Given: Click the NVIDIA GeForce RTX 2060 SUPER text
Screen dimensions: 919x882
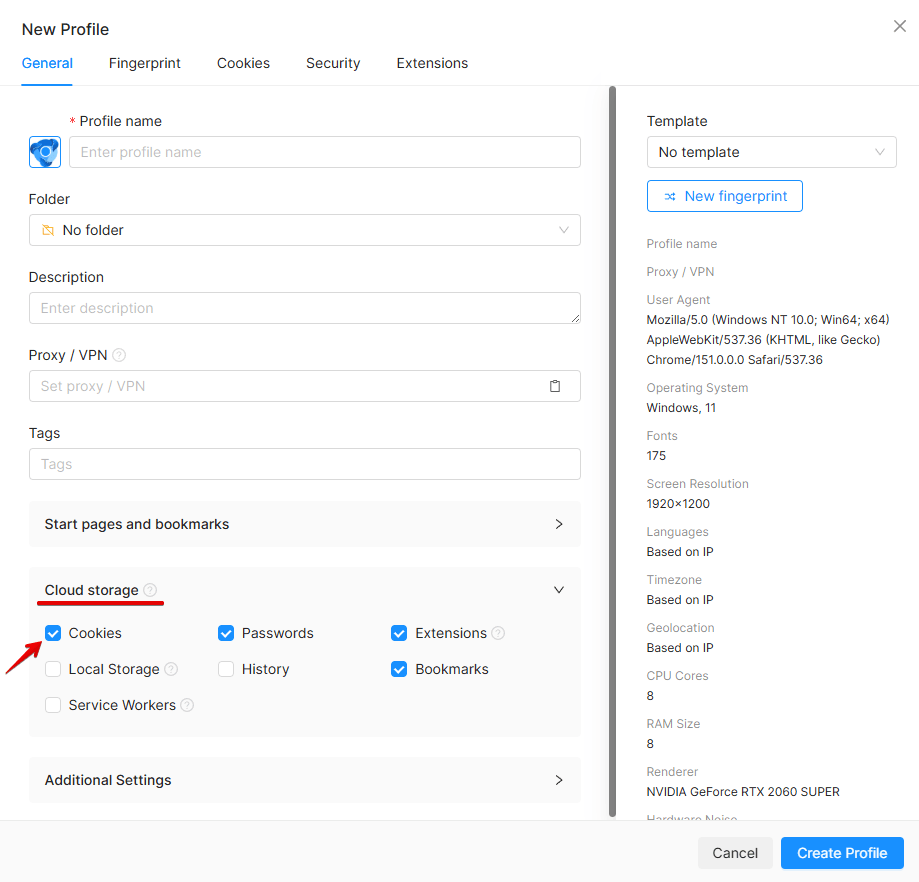Looking at the screenshot, I should [743, 792].
